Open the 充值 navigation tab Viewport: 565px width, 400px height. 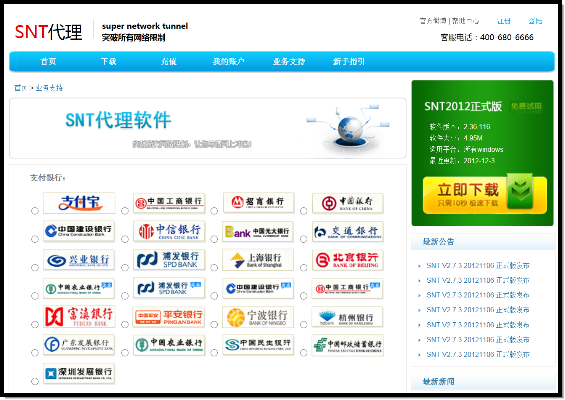(169, 62)
